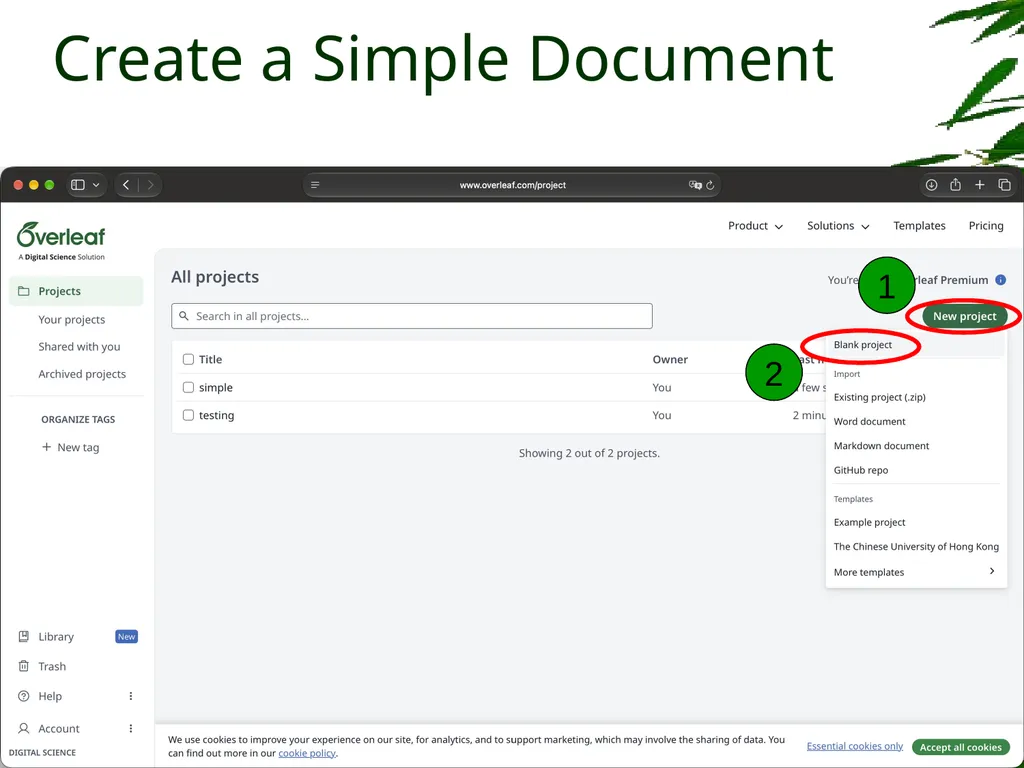Tick the select-all Title checkbox
The image size is (1024, 768).
pyautogui.click(x=188, y=359)
